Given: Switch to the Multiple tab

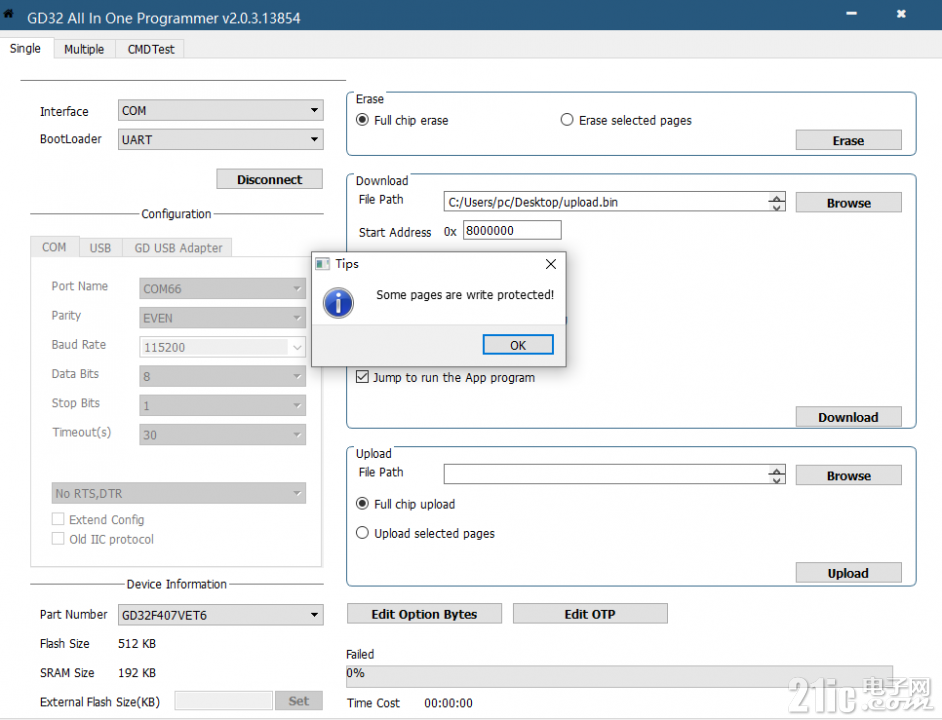Looking at the screenshot, I should [84, 49].
